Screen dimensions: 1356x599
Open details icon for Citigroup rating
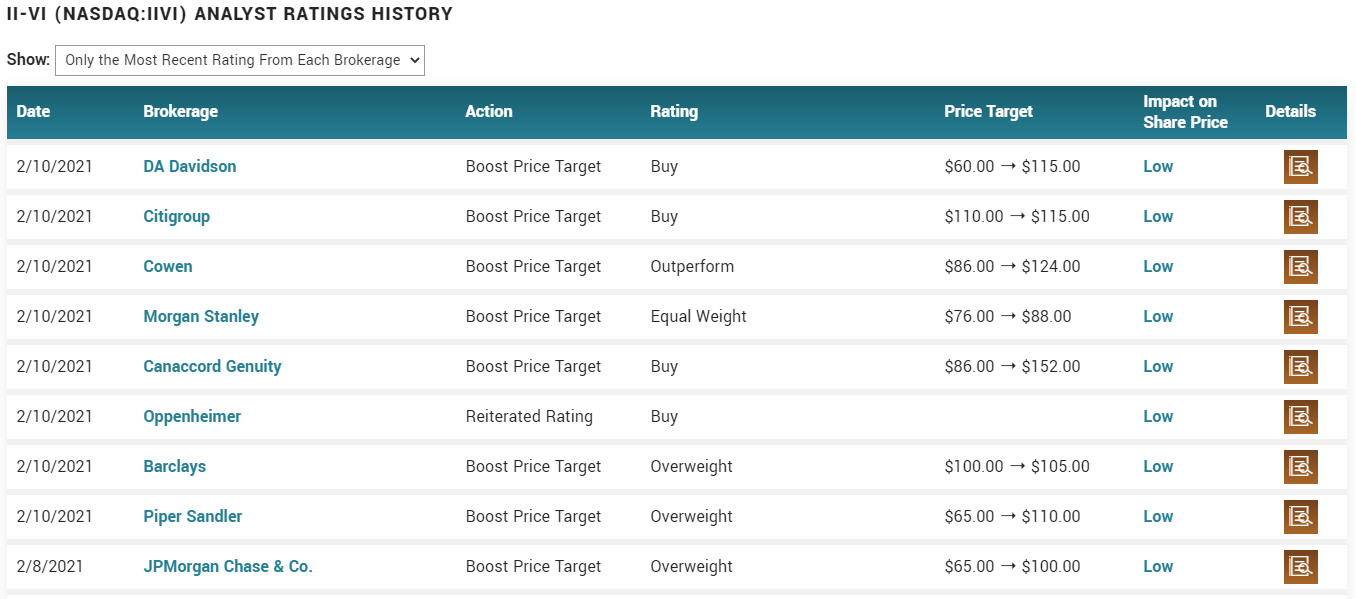(x=1300, y=217)
